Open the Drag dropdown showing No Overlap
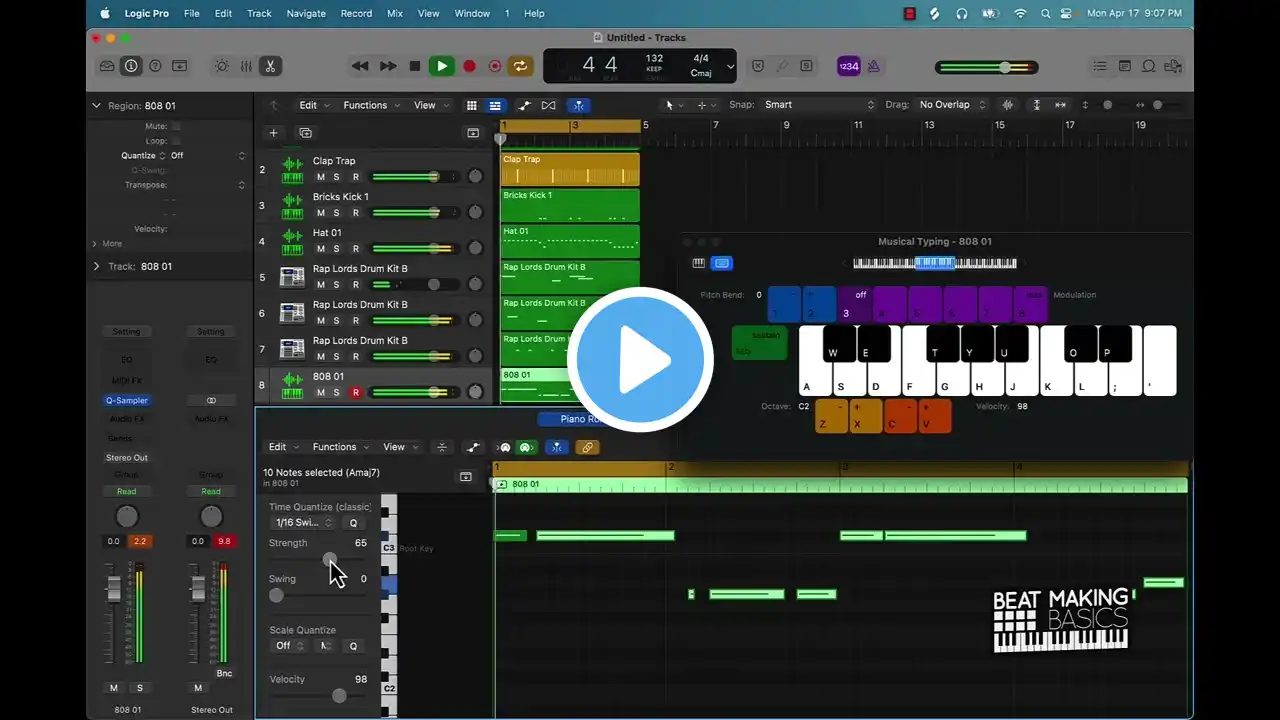The width and height of the screenshot is (1280, 720). (952, 105)
